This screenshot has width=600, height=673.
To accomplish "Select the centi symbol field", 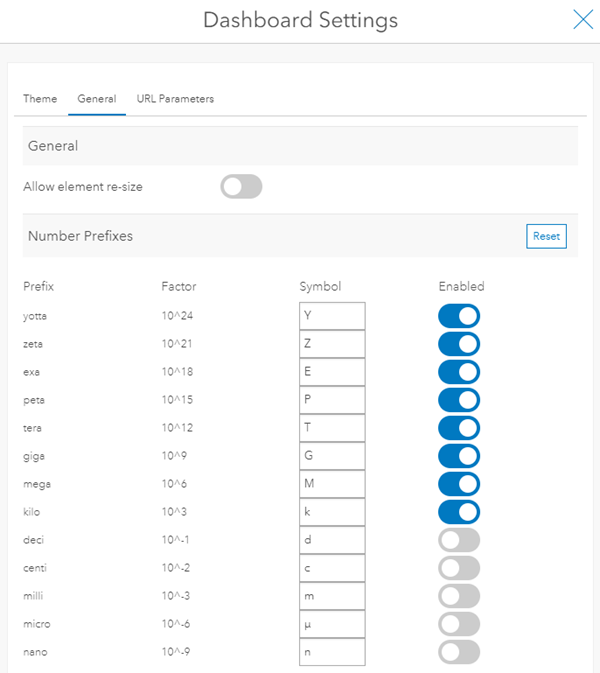I will click(x=332, y=568).
